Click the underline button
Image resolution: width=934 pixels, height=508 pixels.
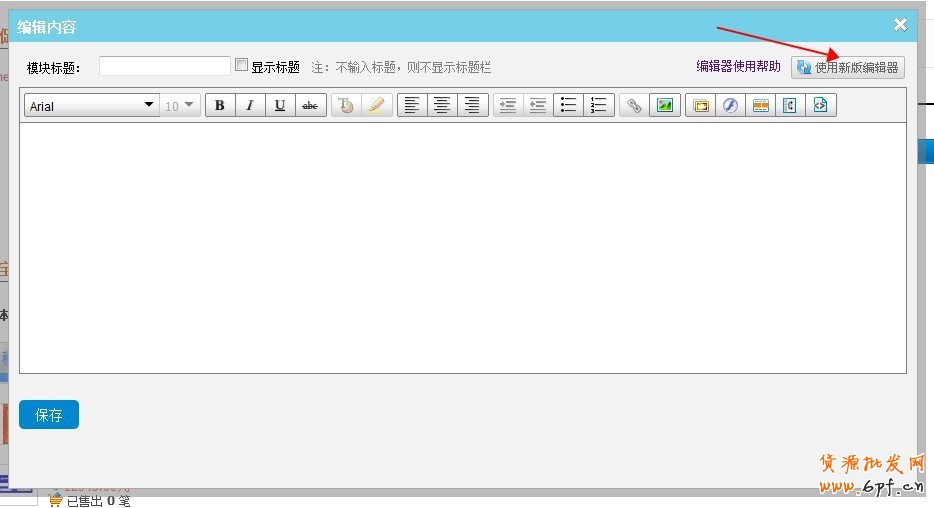280,106
